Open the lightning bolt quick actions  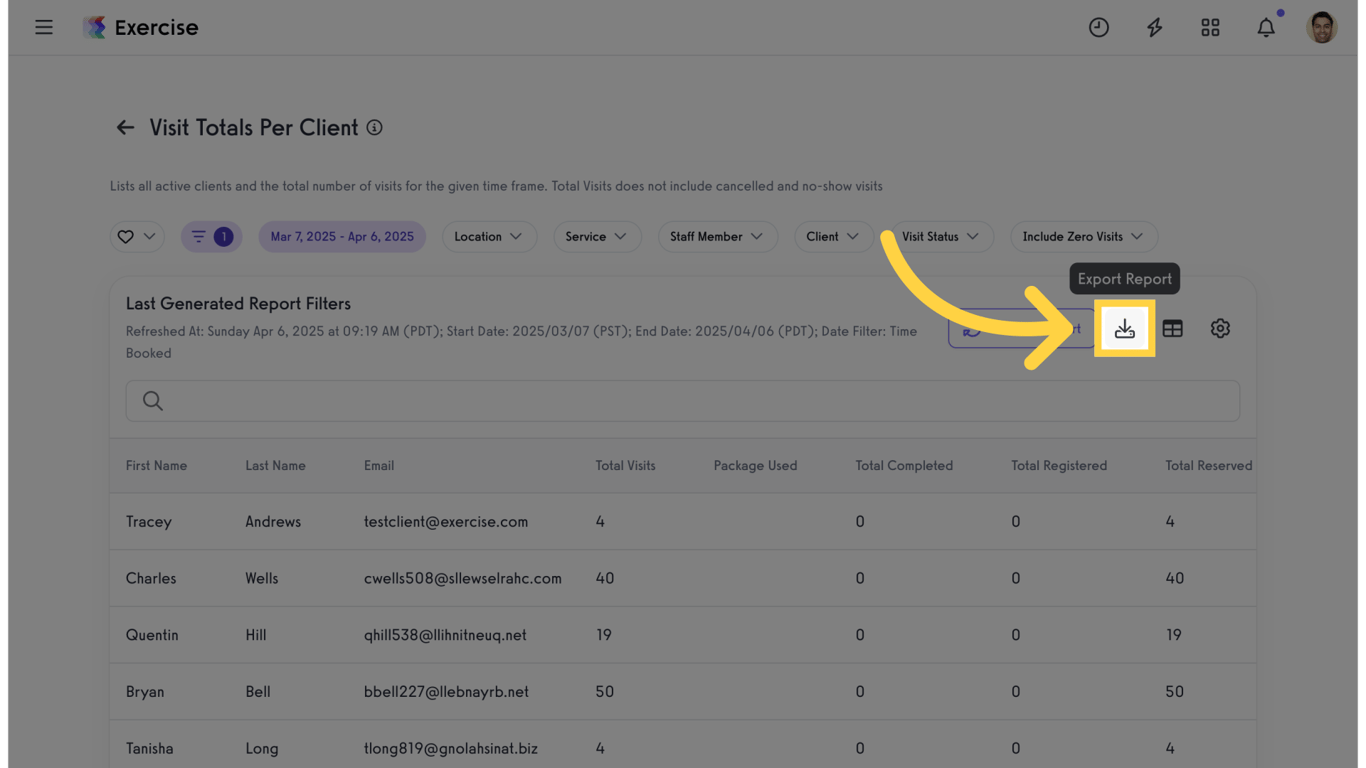(1155, 27)
